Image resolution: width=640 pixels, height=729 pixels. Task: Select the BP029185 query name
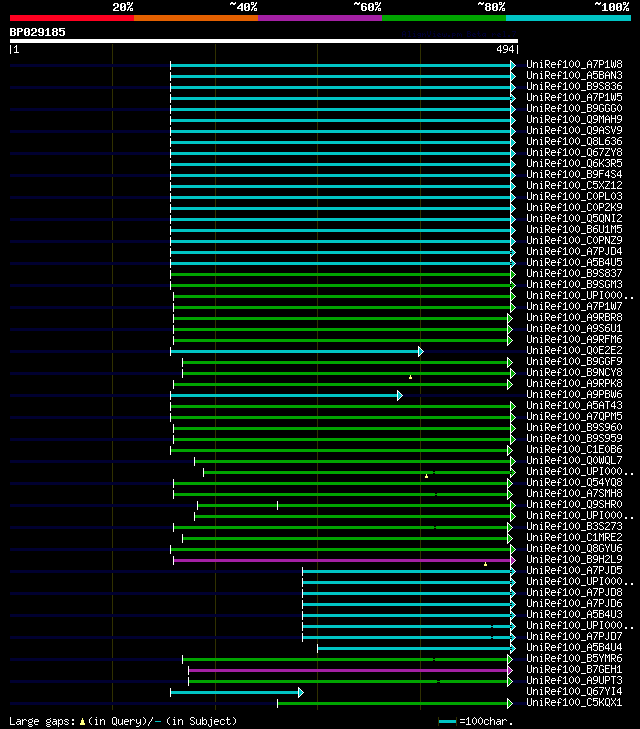(38, 32)
